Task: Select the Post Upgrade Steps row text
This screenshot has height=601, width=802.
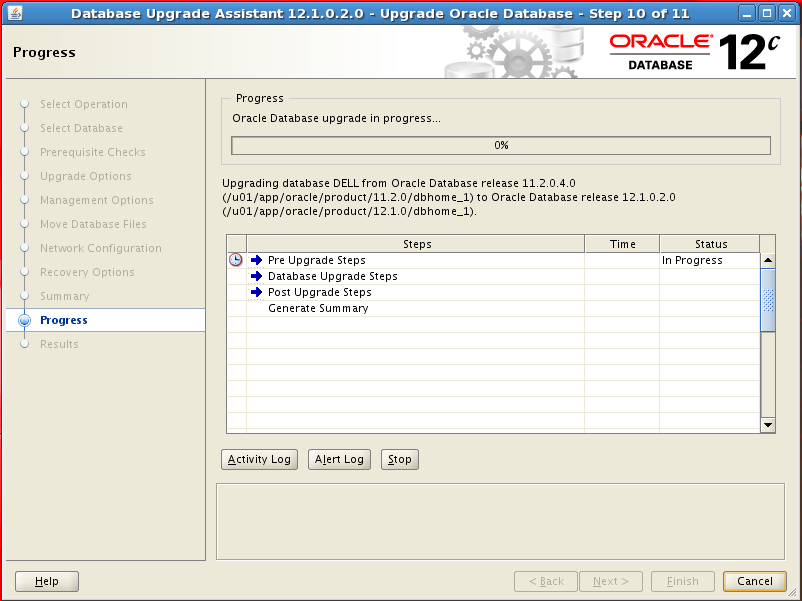Action: (320, 292)
